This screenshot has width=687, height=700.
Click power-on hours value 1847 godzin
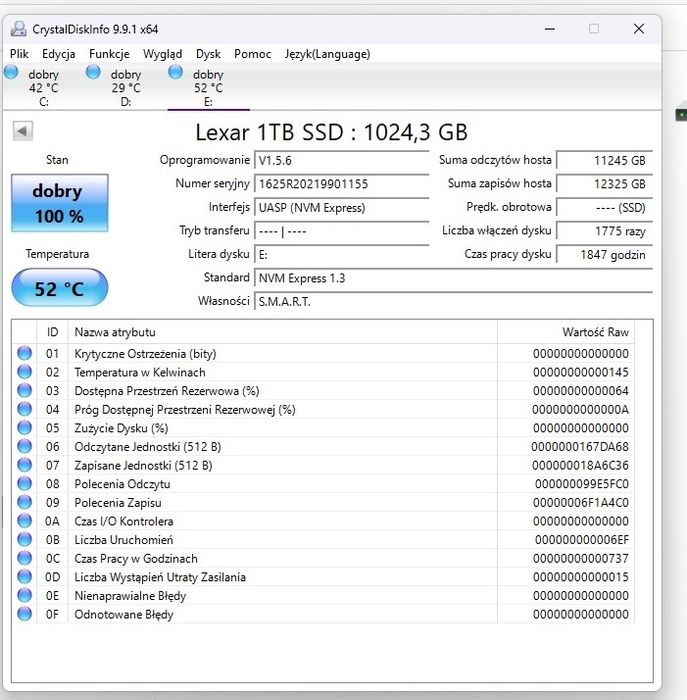click(x=604, y=254)
